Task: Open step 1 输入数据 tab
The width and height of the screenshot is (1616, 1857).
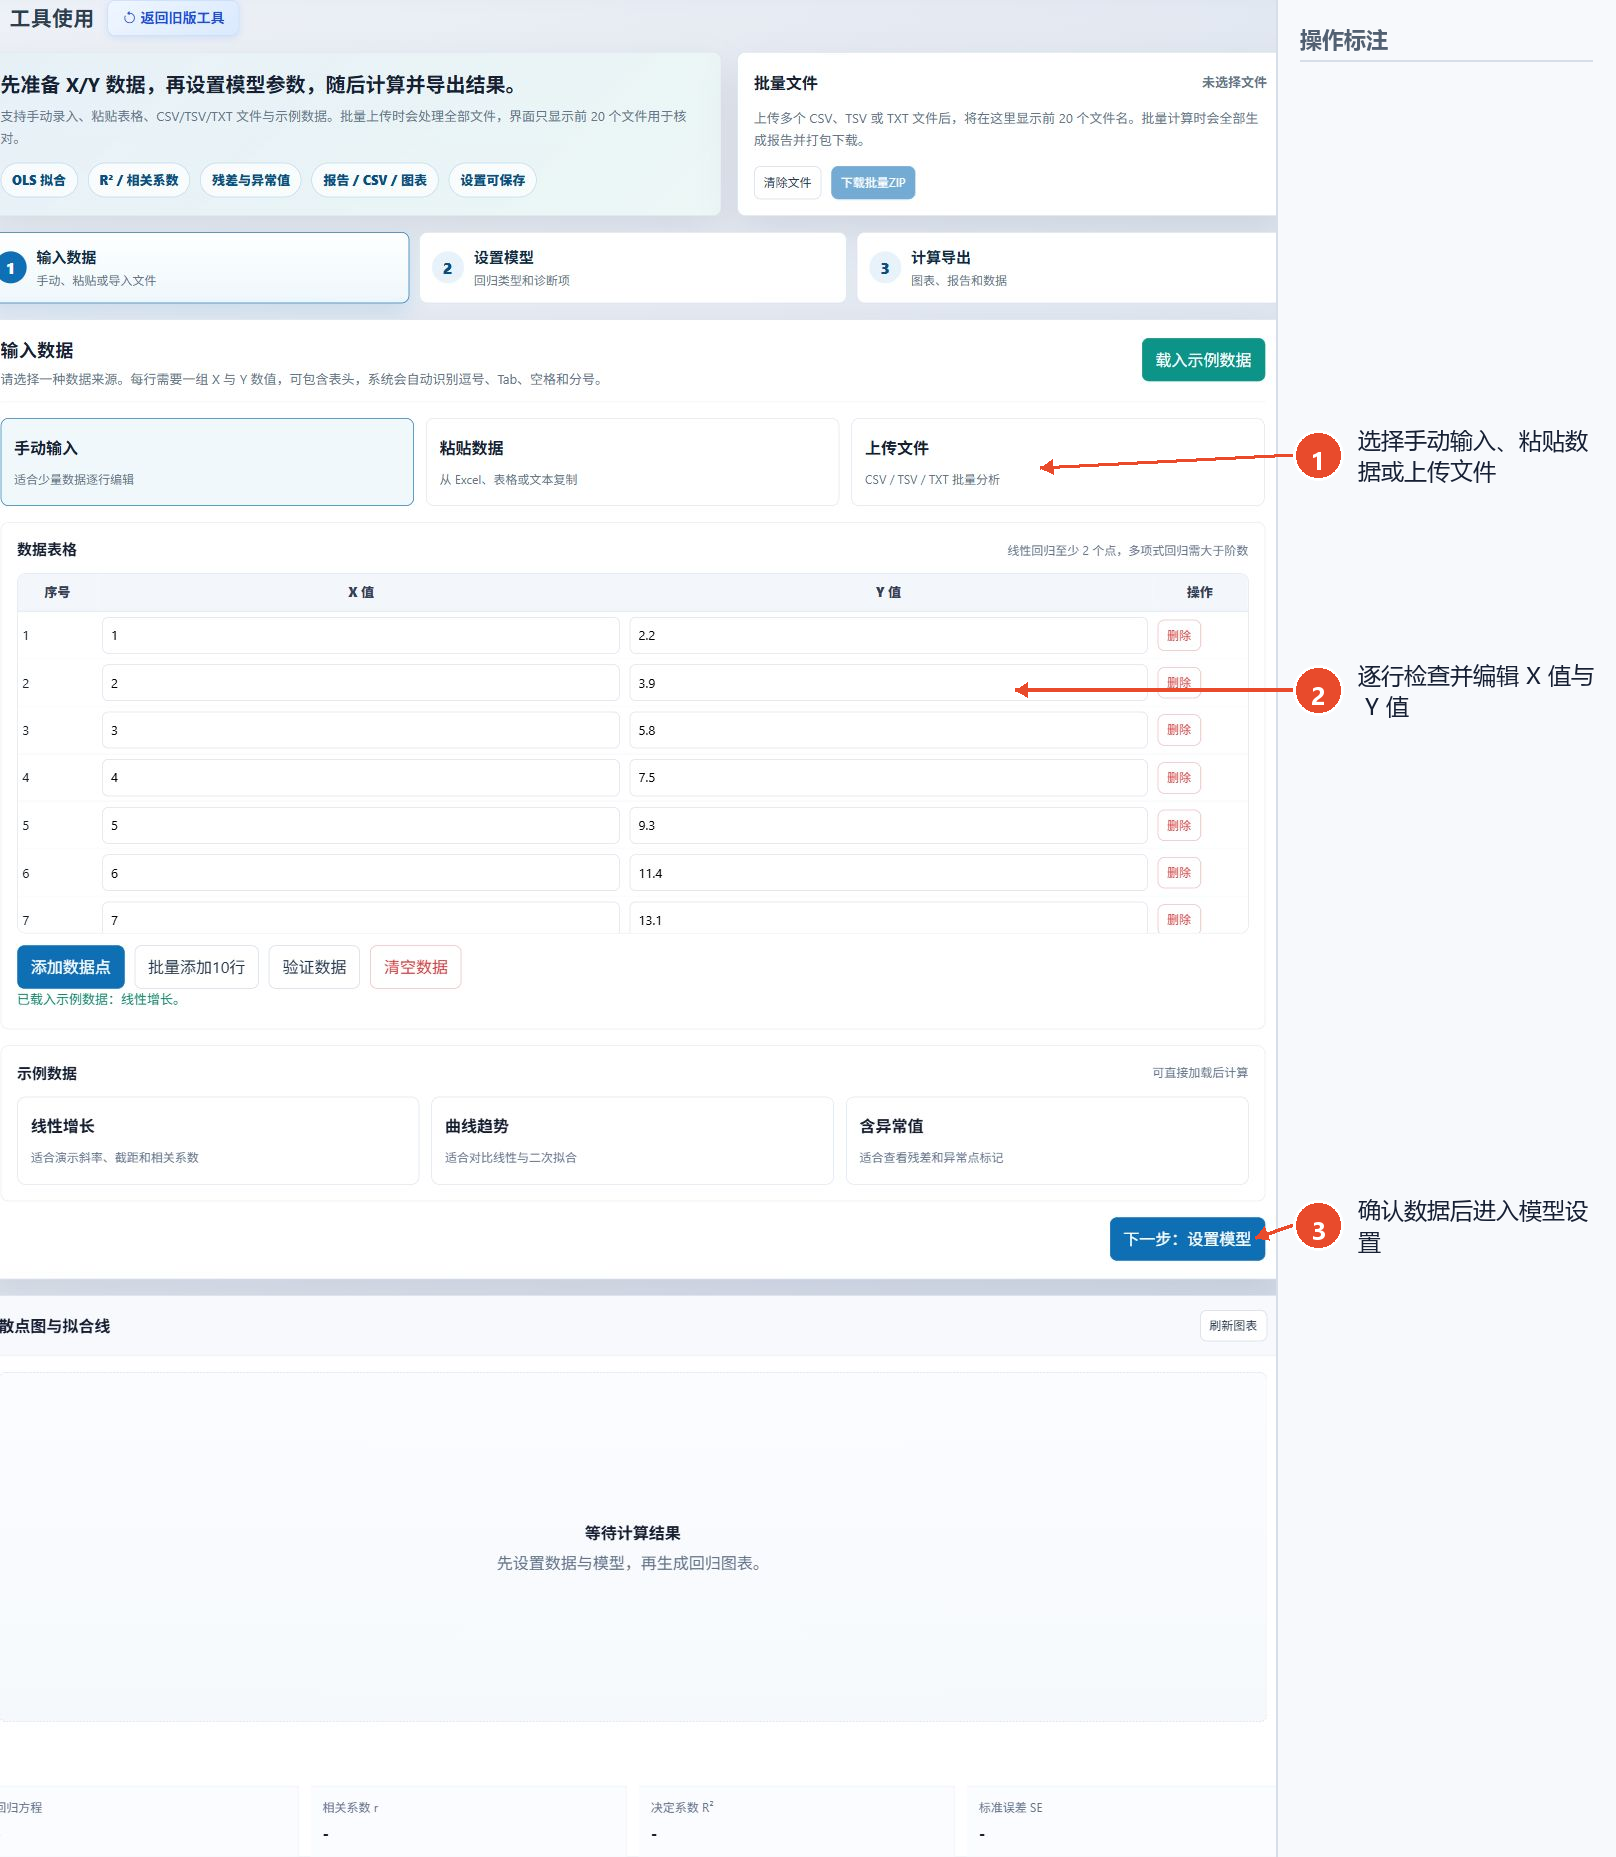Action: click(x=204, y=268)
